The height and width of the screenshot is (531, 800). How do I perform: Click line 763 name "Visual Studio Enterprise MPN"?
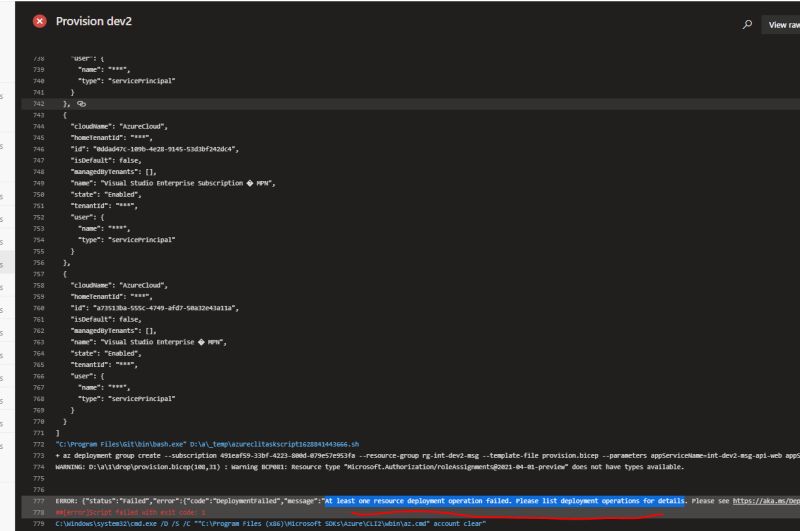coord(148,342)
